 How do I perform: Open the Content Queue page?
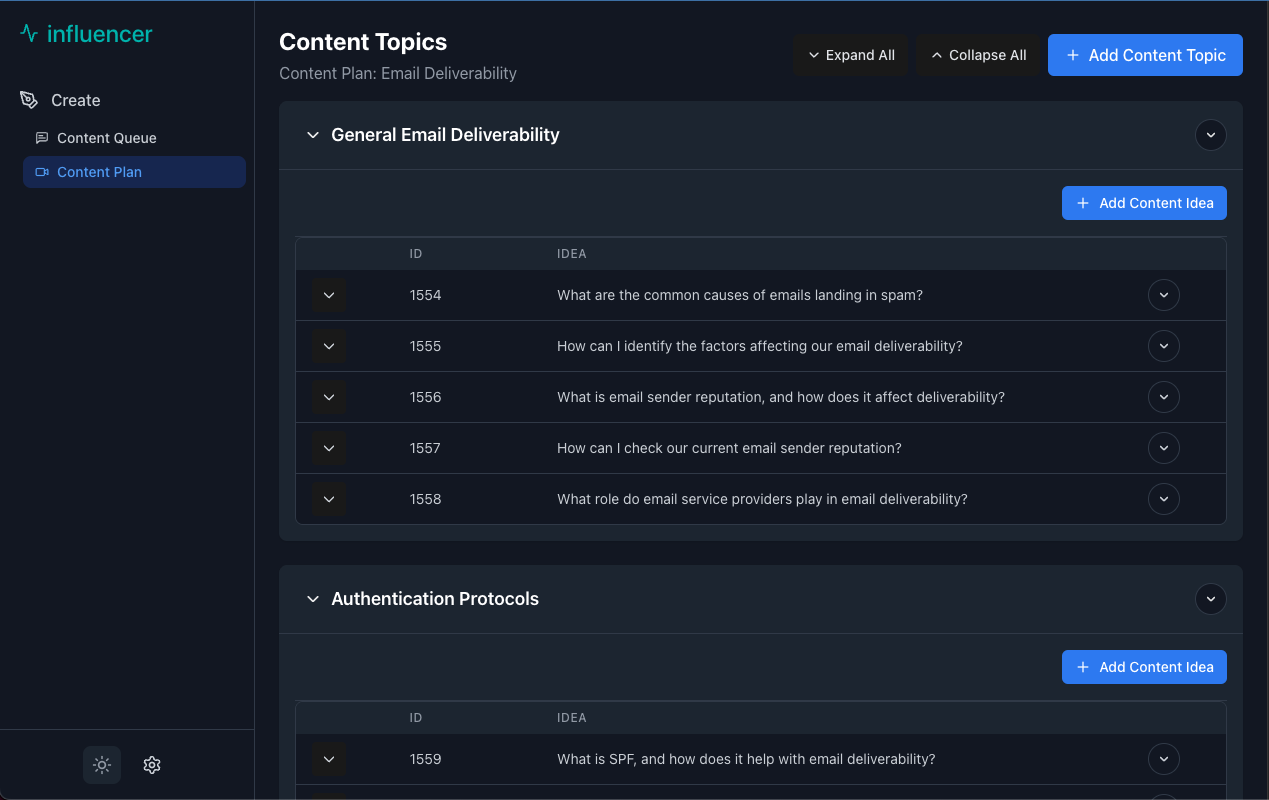pos(107,137)
